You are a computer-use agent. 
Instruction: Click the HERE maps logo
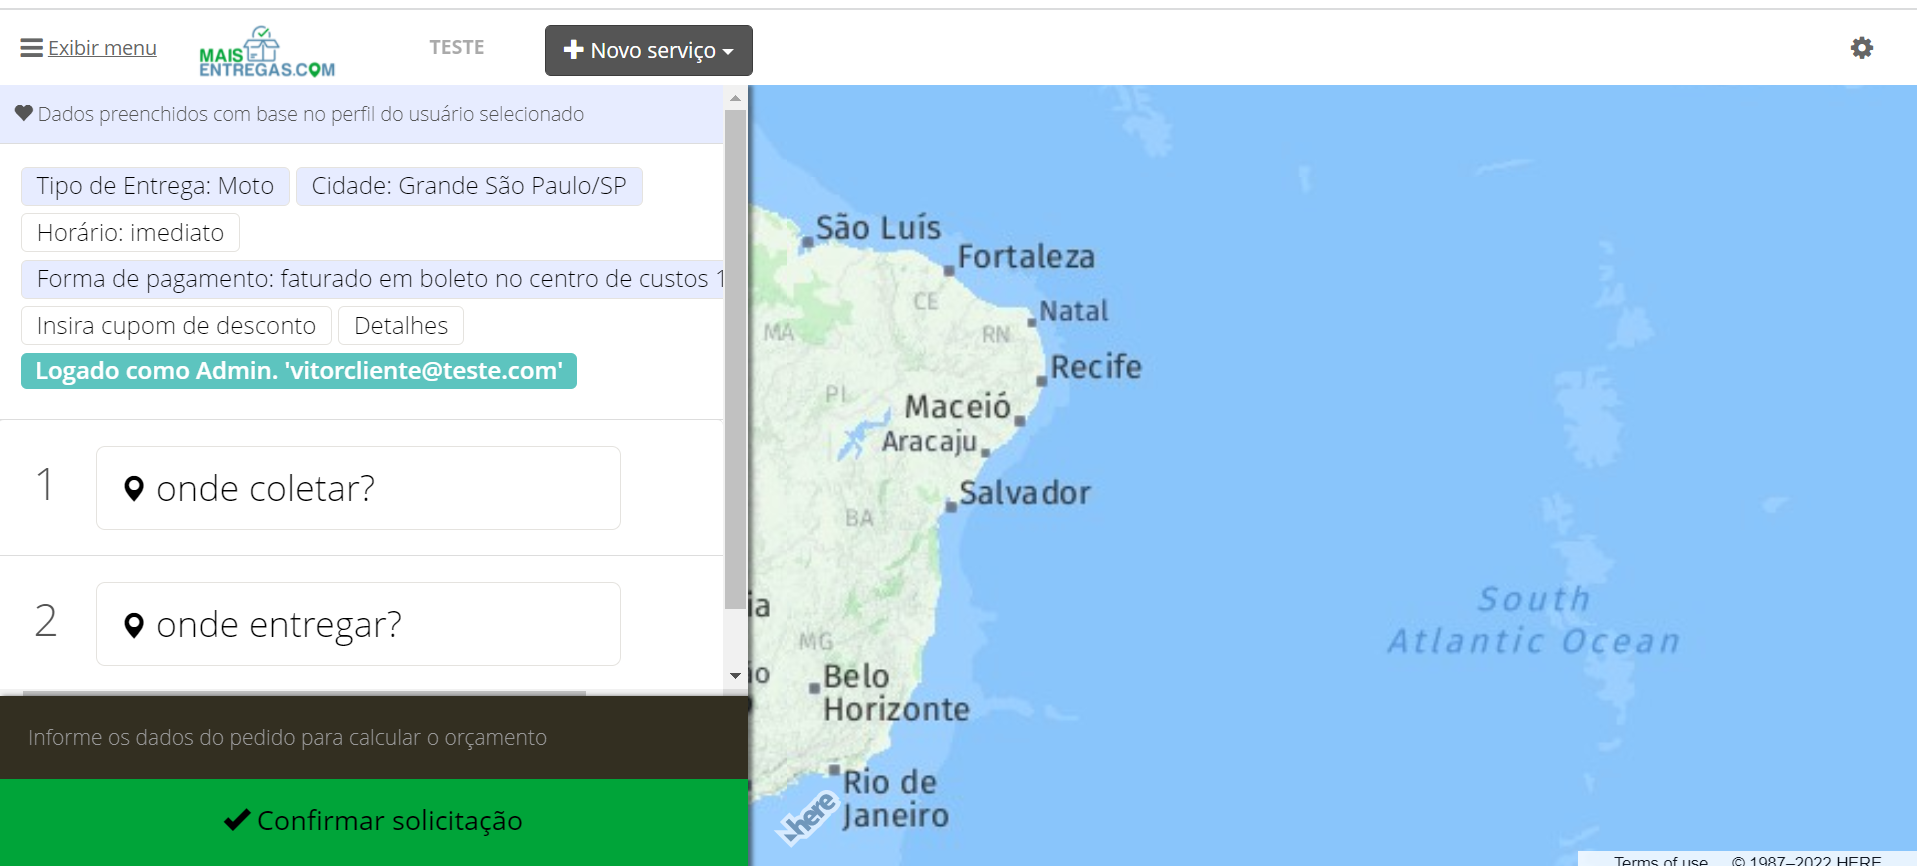pos(808,819)
